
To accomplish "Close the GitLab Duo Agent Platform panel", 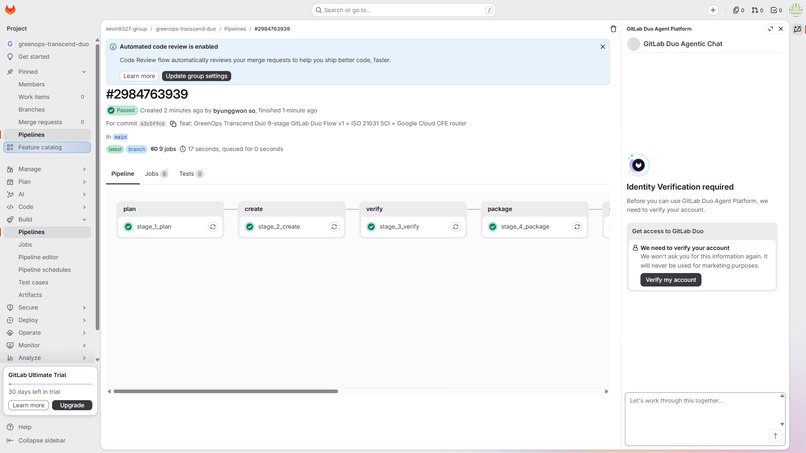I will pos(781,29).
